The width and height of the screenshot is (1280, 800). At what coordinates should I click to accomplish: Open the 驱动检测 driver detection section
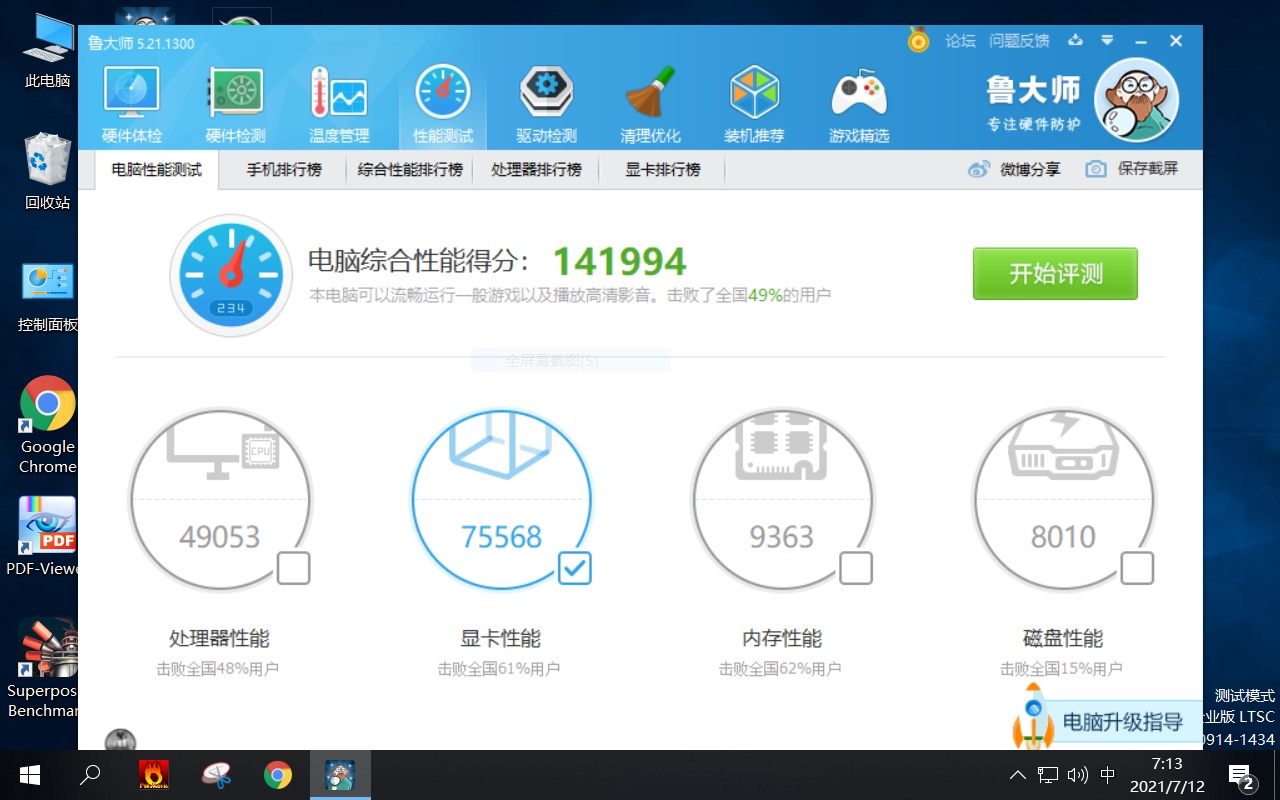point(546,104)
